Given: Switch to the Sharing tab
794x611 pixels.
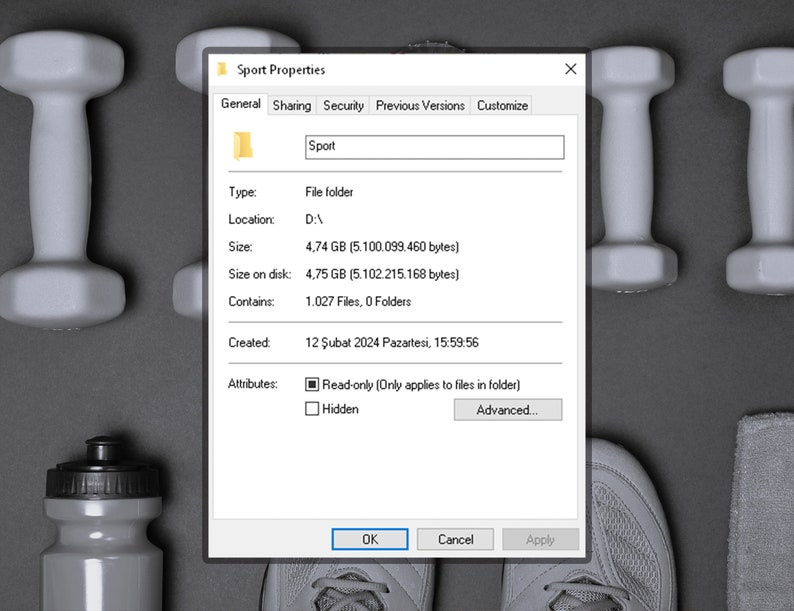Looking at the screenshot, I should click(292, 105).
